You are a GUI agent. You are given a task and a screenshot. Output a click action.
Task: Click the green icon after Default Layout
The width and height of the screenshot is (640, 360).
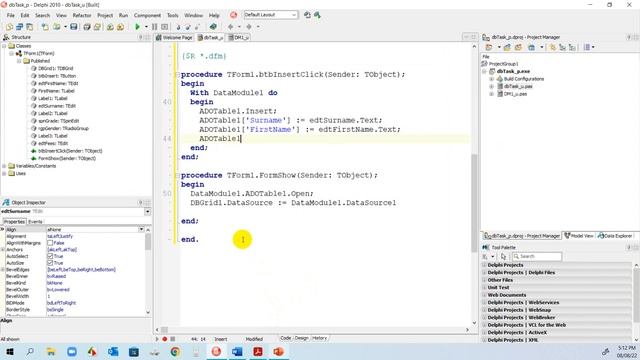click(317, 15)
